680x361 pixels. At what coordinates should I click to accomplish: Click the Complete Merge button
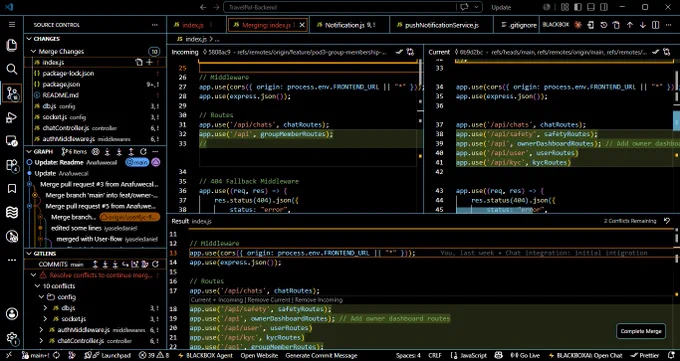point(641,331)
